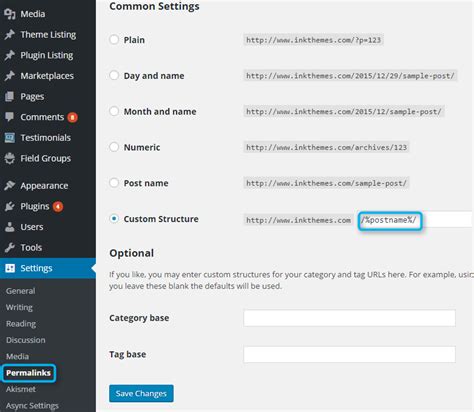Click the Media icon in sidebar
The image size is (474, 412).
pos(10,14)
